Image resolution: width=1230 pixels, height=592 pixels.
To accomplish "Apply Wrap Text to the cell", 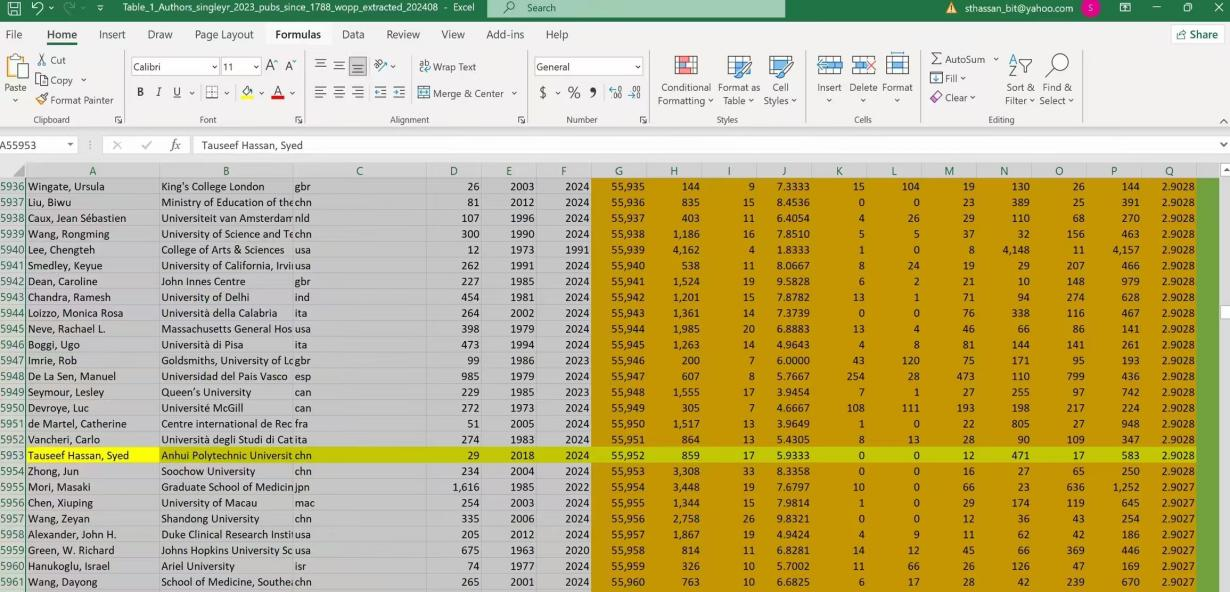I will 447,67.
